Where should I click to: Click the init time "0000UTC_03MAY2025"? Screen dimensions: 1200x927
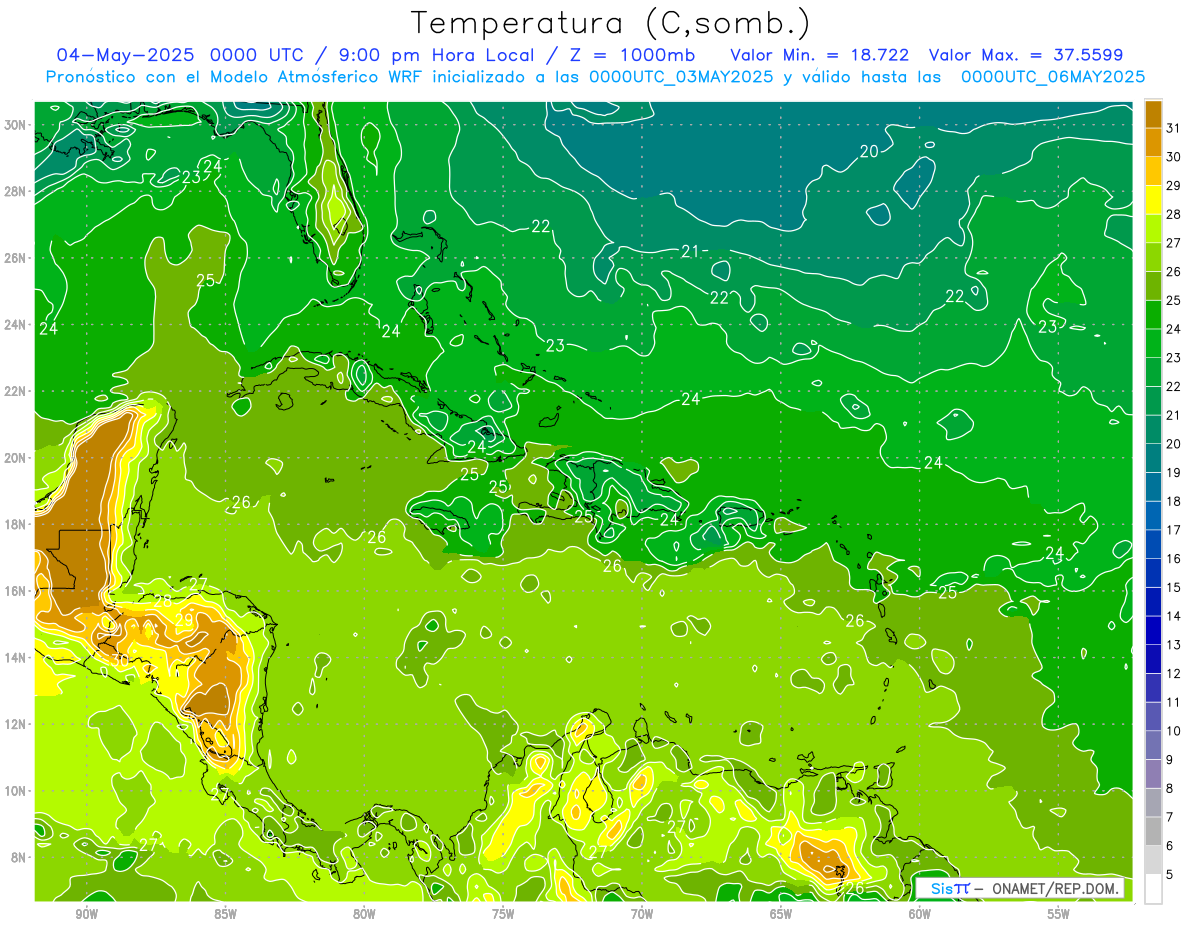point(681,77)
